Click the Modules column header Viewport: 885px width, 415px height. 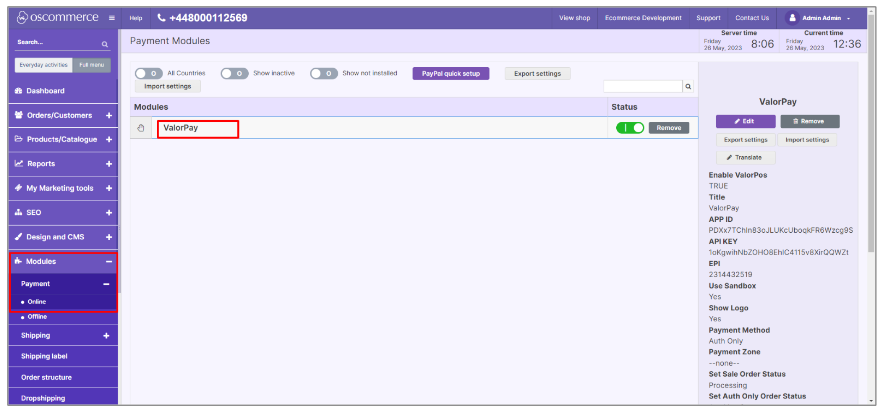[151, 107]
